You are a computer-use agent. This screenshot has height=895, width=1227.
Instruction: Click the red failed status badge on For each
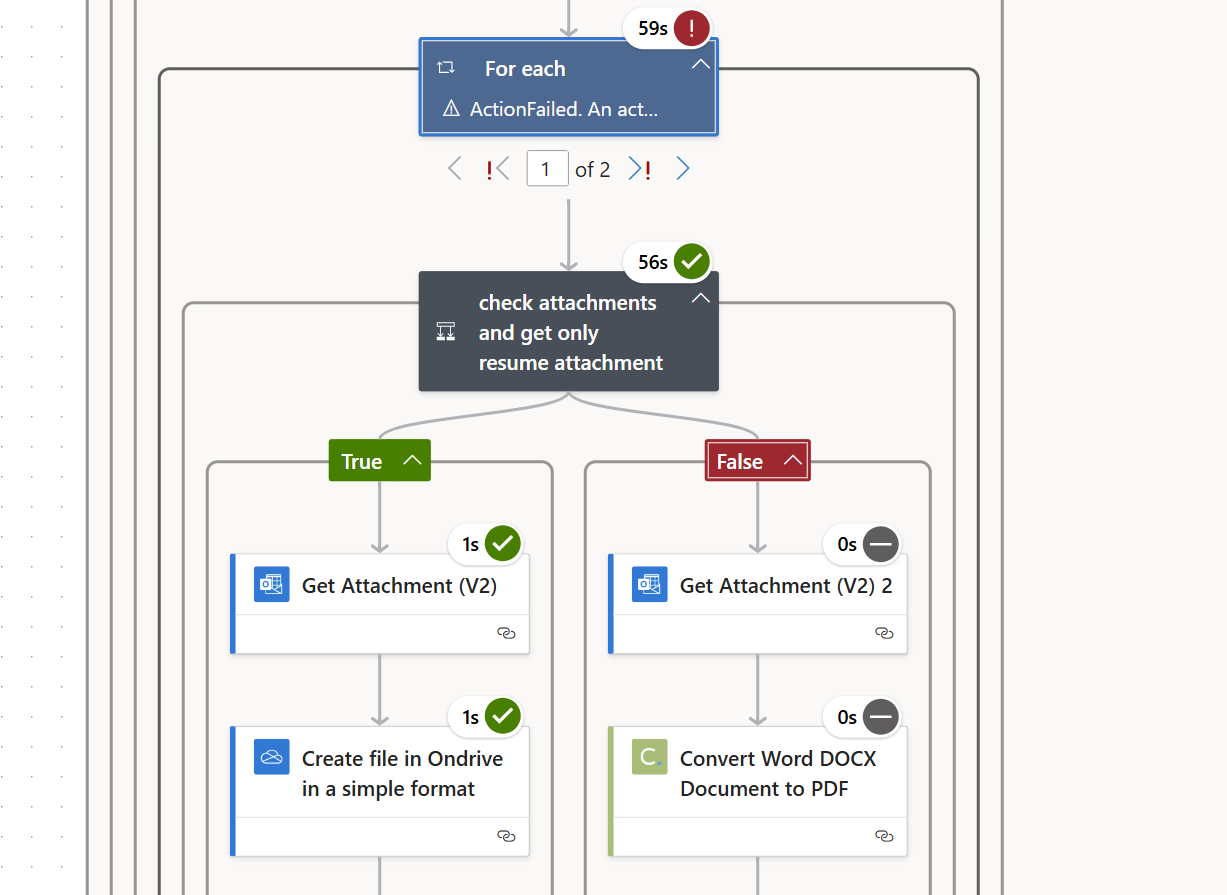tap(691, 29)
